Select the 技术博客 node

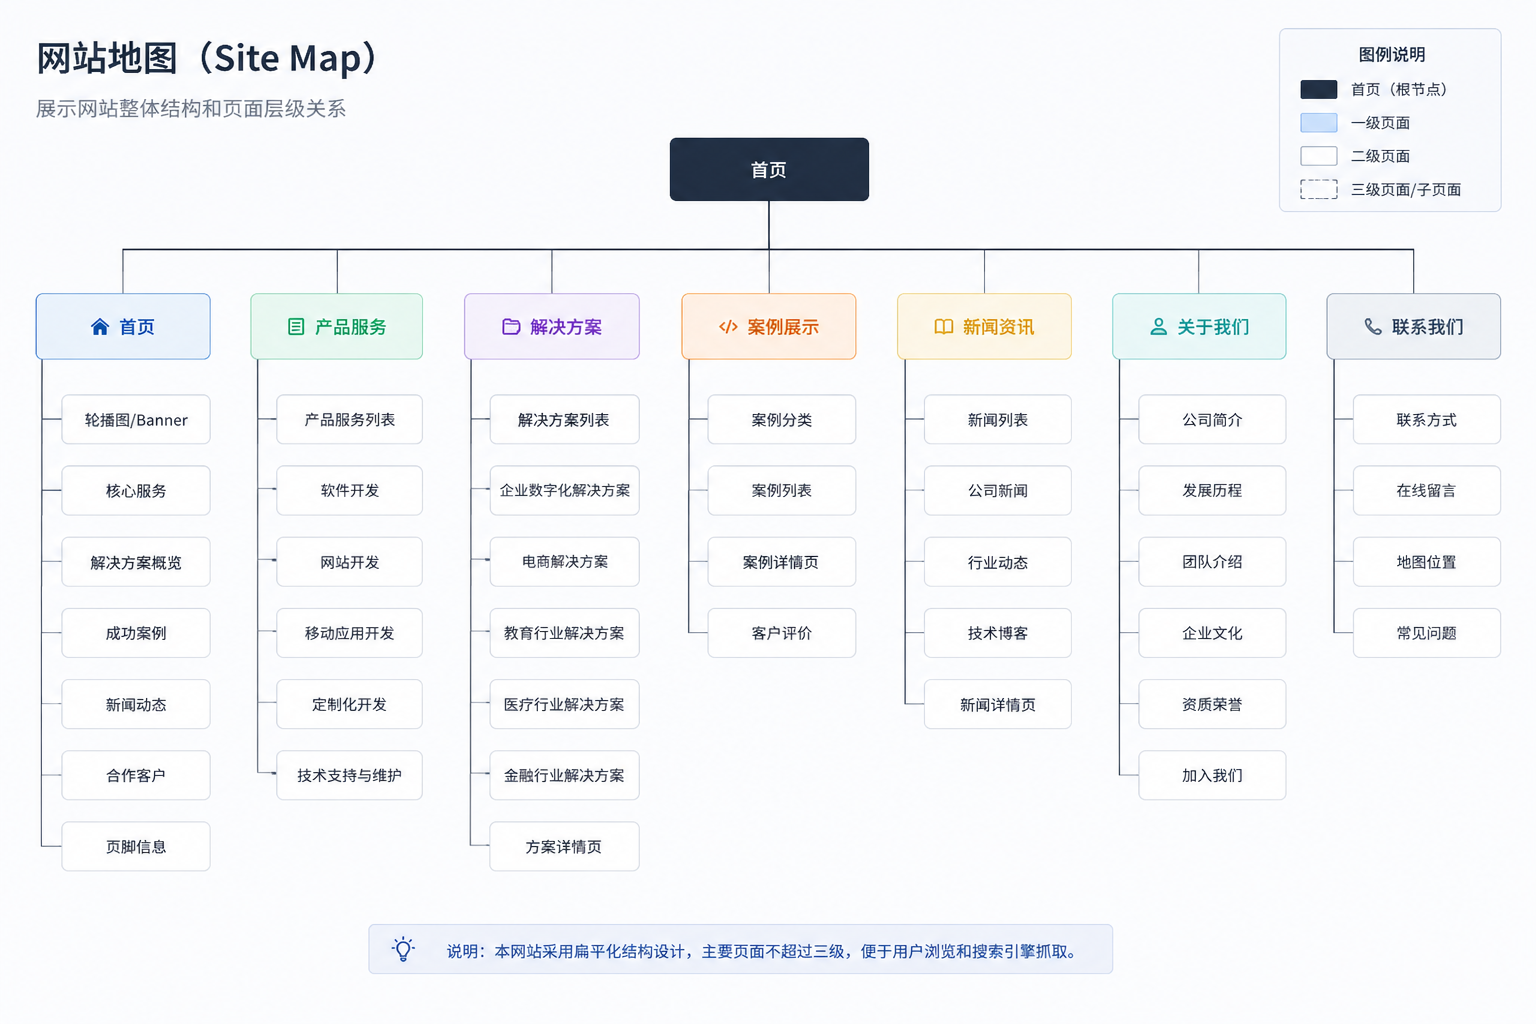(x=998, y=633)
